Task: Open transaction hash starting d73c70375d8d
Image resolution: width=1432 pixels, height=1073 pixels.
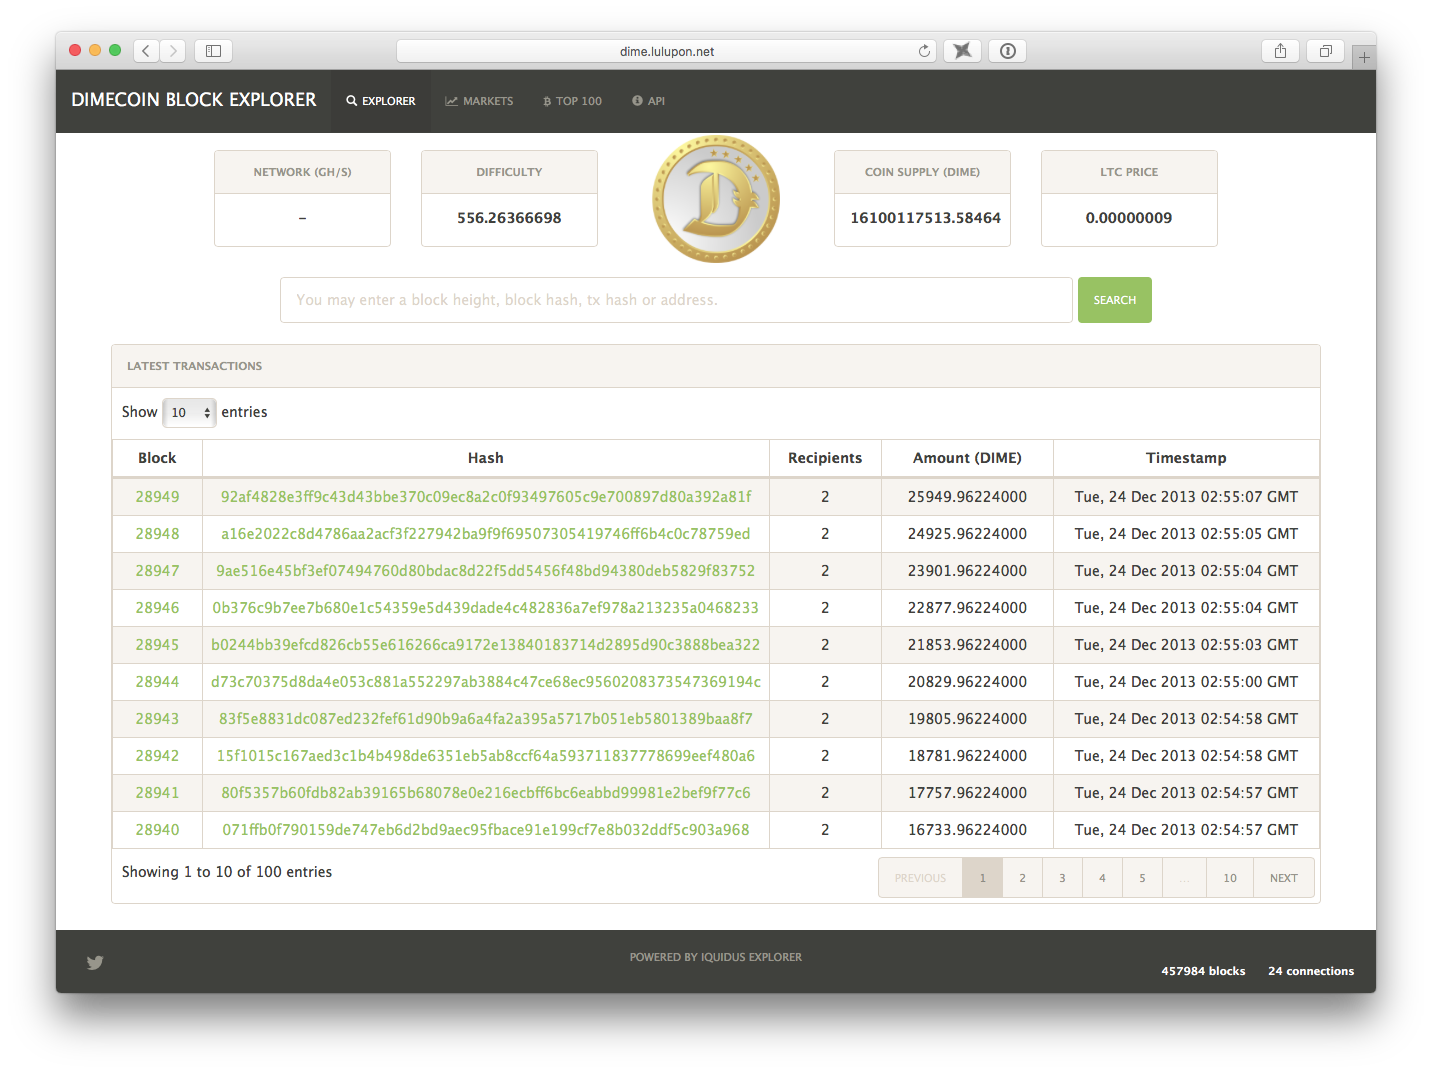Action: tap(486, 682)
